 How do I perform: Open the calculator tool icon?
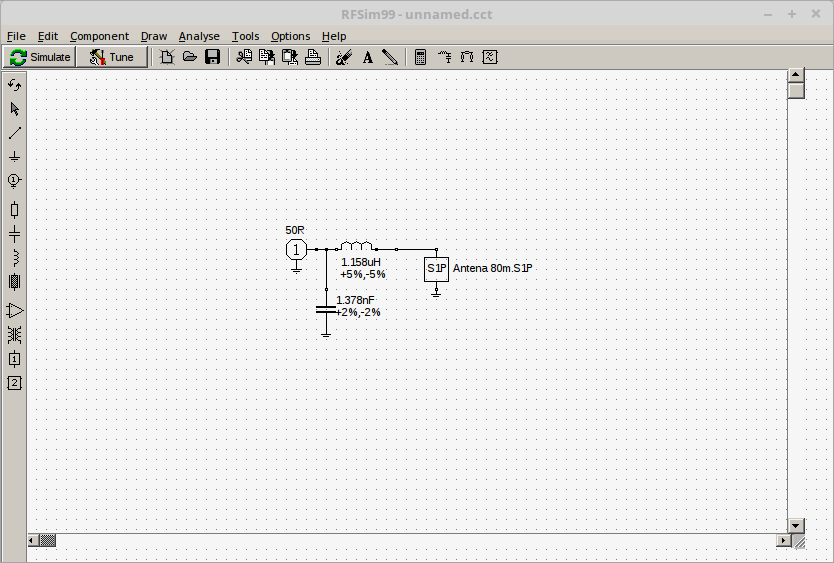point(421,57)
